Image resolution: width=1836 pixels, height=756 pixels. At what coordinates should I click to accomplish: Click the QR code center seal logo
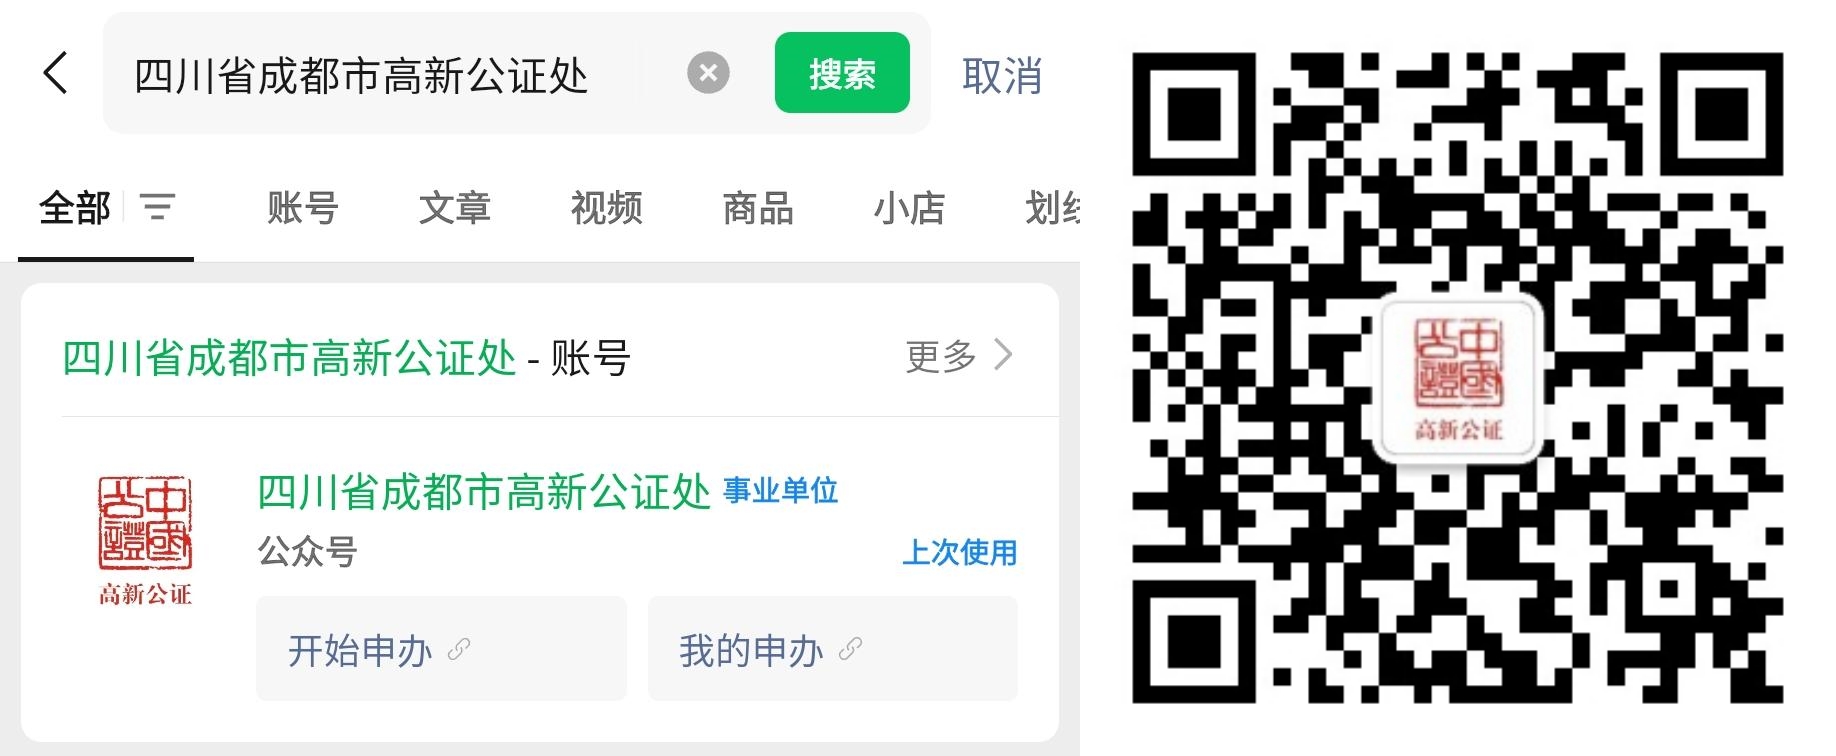(1459, 380)
